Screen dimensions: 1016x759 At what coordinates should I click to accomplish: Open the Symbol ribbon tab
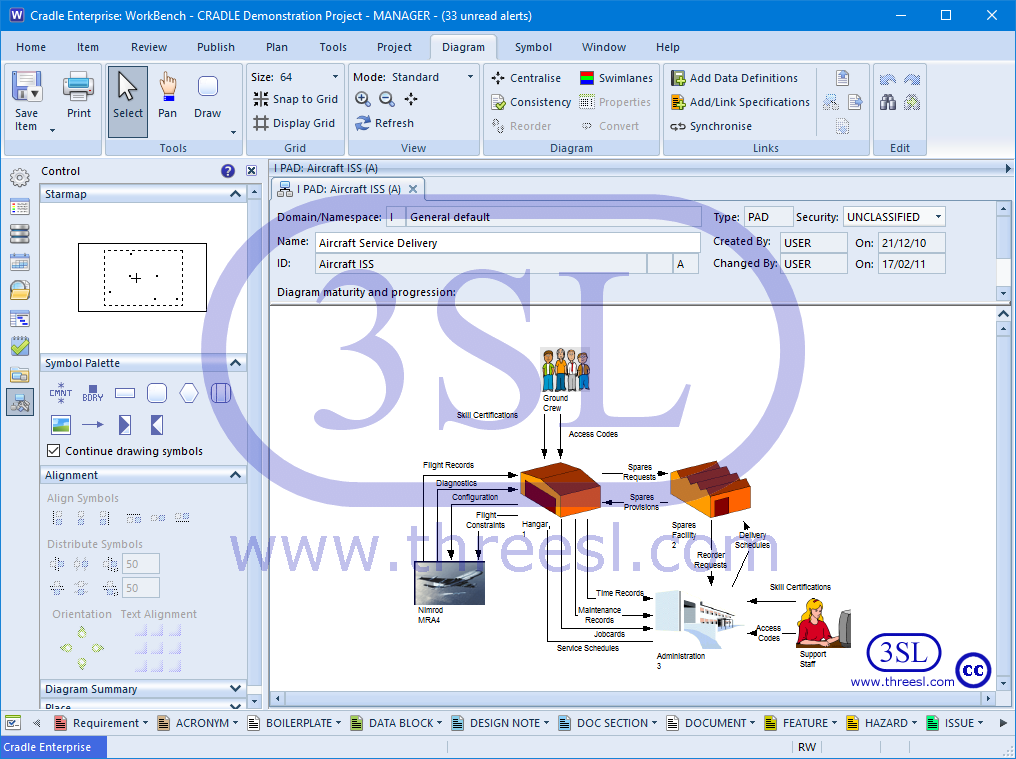tap(533, 47)
